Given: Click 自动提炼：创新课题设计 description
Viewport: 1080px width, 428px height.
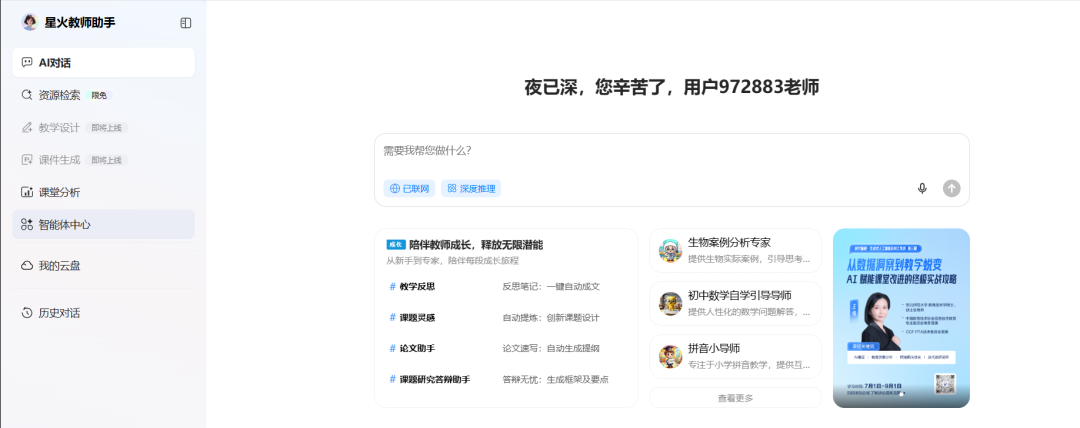Looking at the screenshot, I should 551,318.
